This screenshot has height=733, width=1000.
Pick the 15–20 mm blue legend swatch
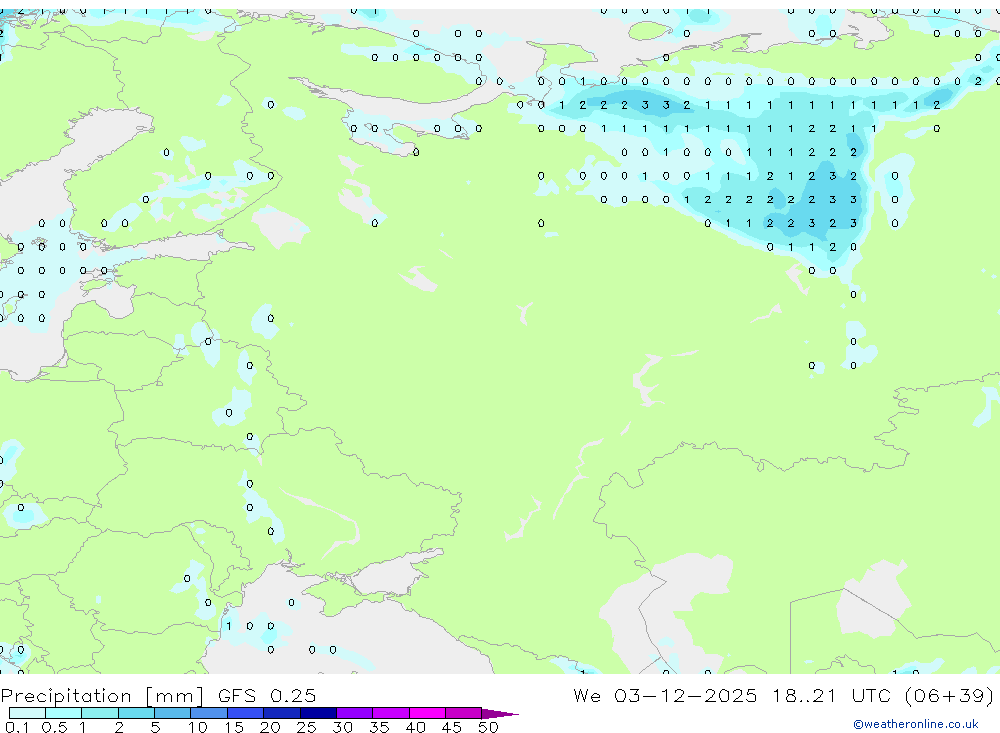pyautogui.click(x=246, y=713)
